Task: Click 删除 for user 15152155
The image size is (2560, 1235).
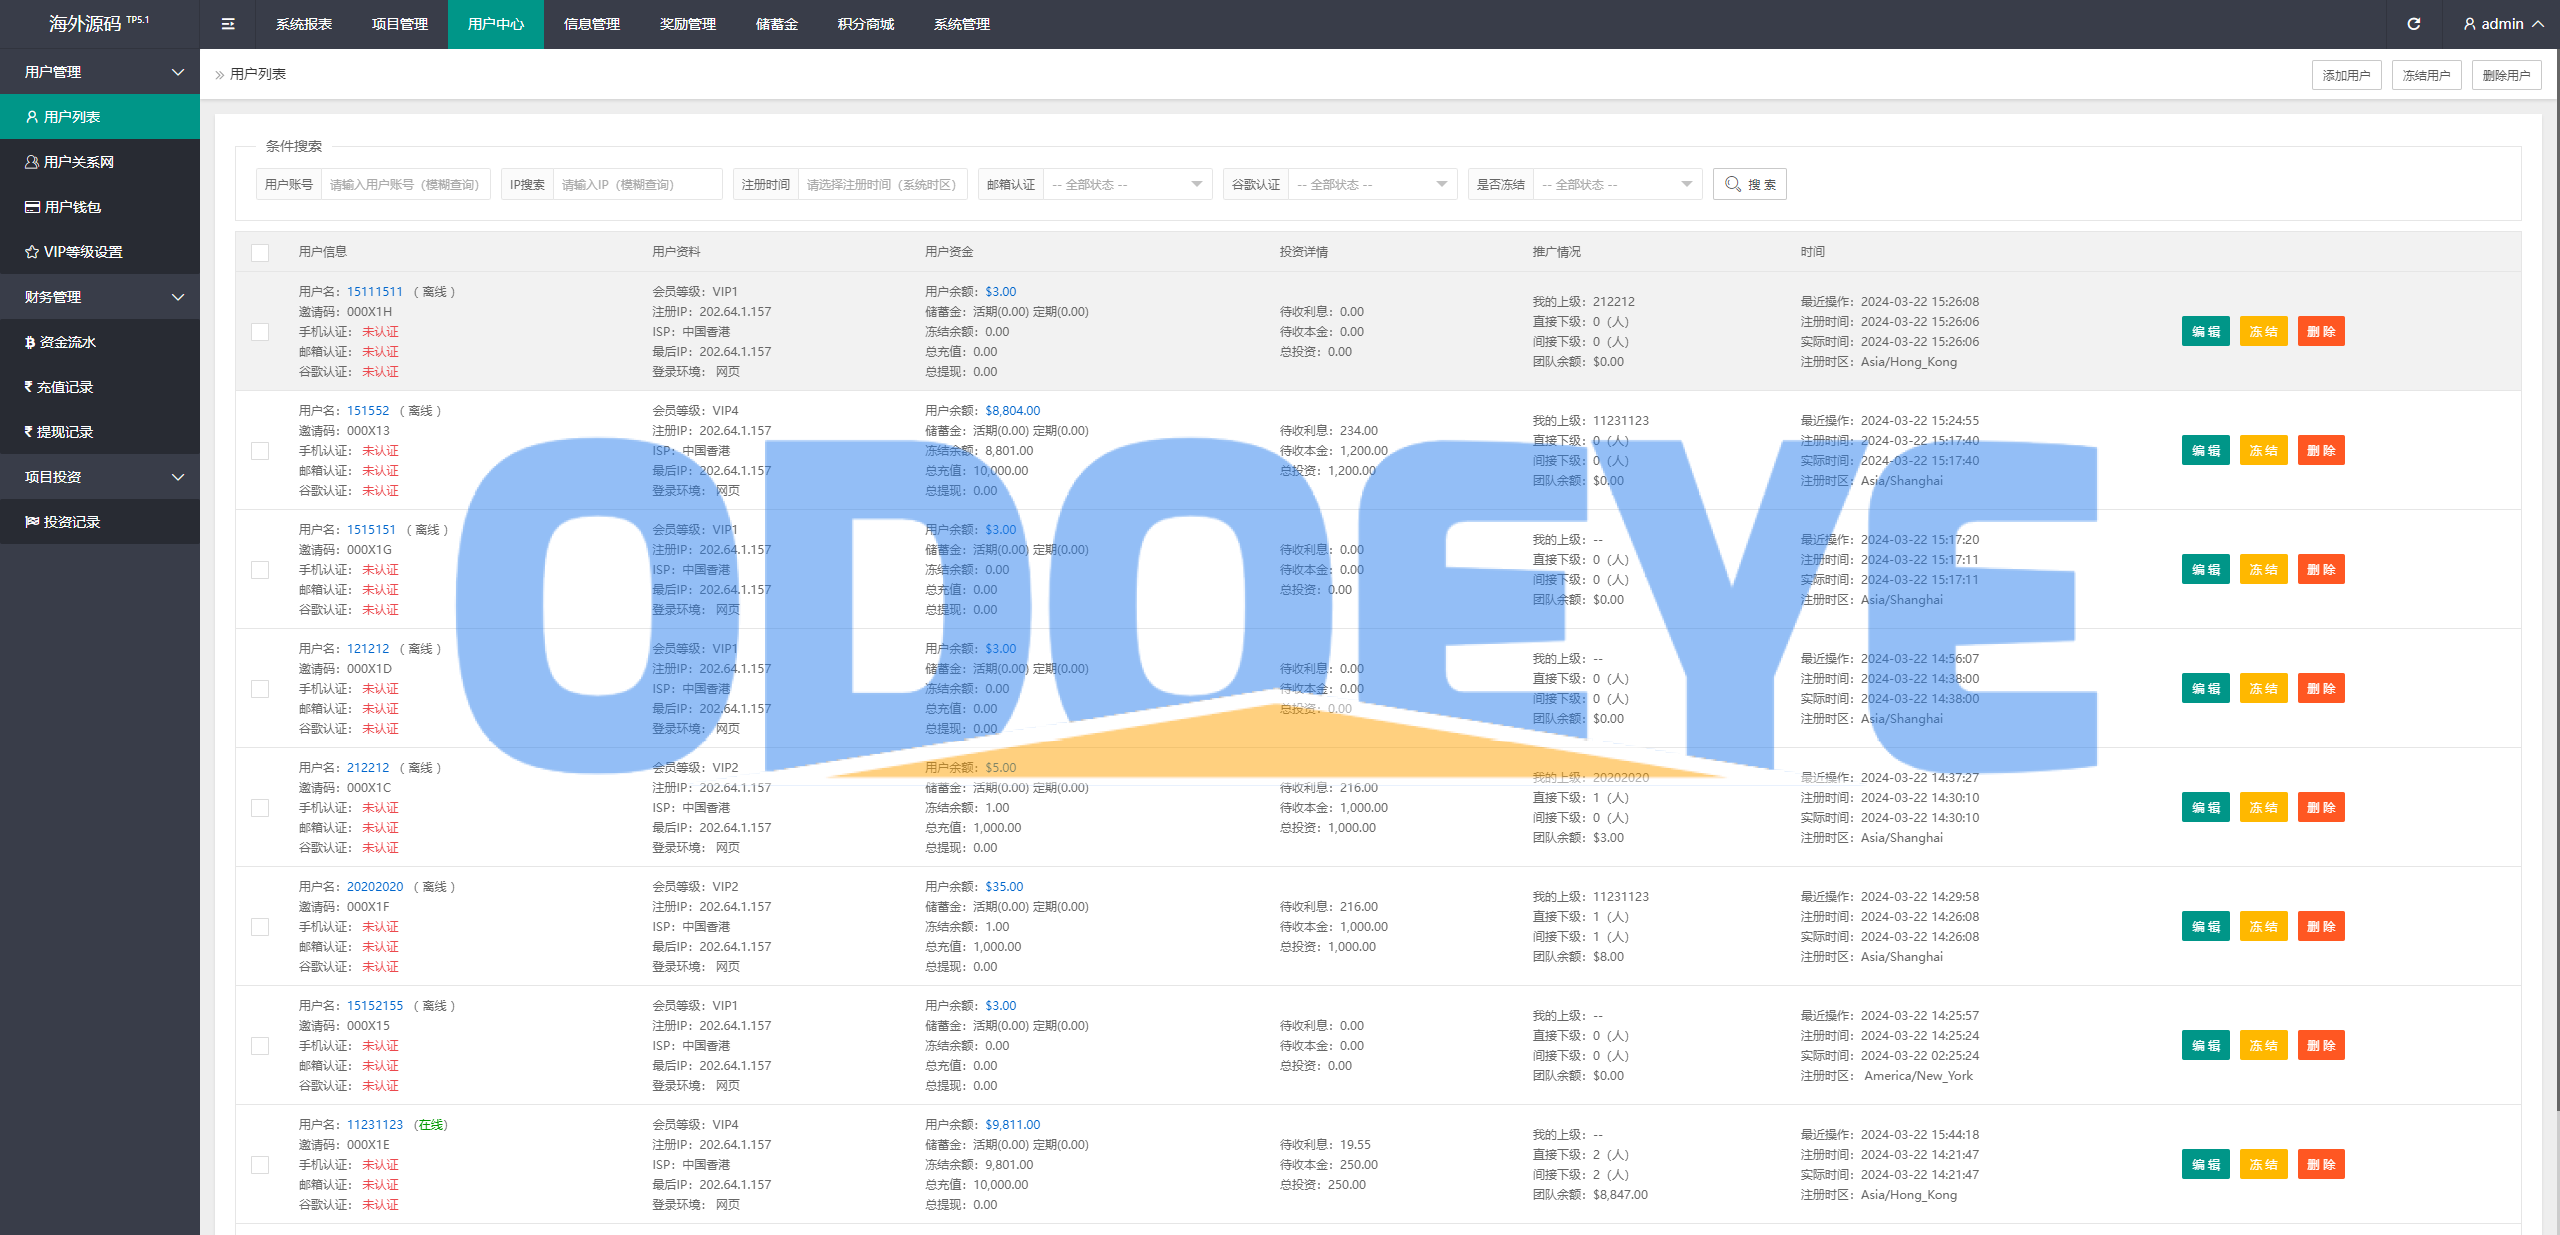Action: [2321, 1046]
